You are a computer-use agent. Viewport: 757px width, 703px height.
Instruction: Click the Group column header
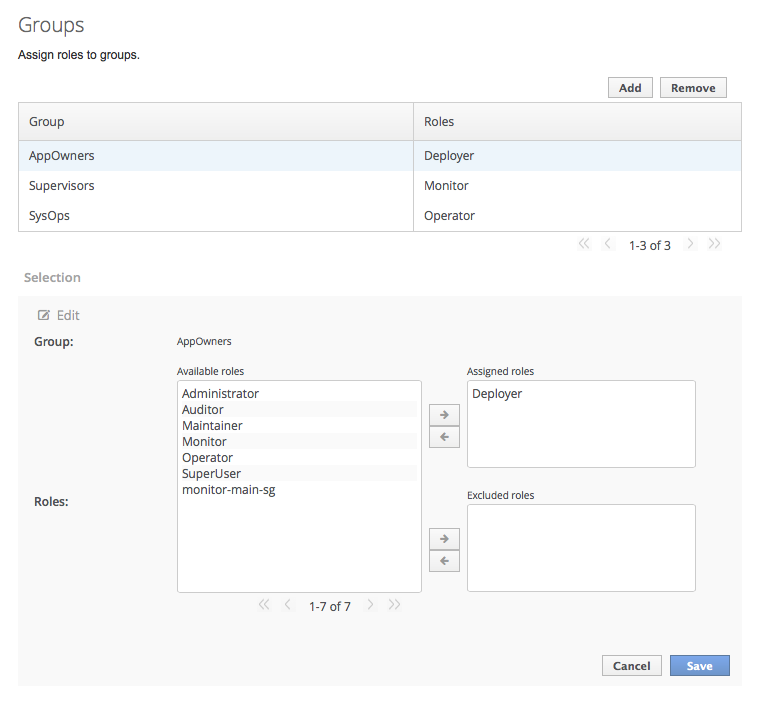215,122
